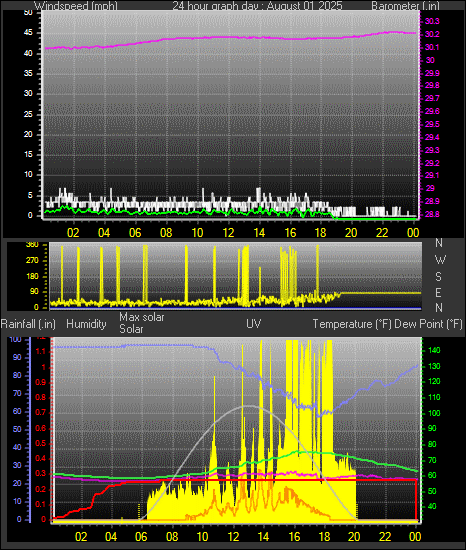Click the E compass direction label

438,293
